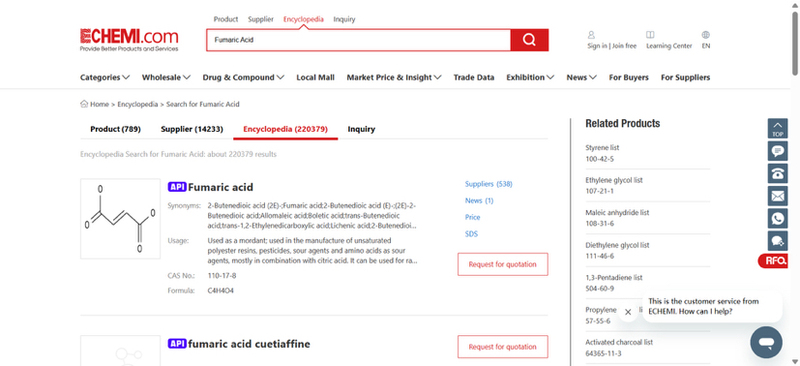The width and height of the screenshot is (800, 366).
Task: Select Encyclopedia search type above search box
Action: pyautogui.click(x=304, y=19)
